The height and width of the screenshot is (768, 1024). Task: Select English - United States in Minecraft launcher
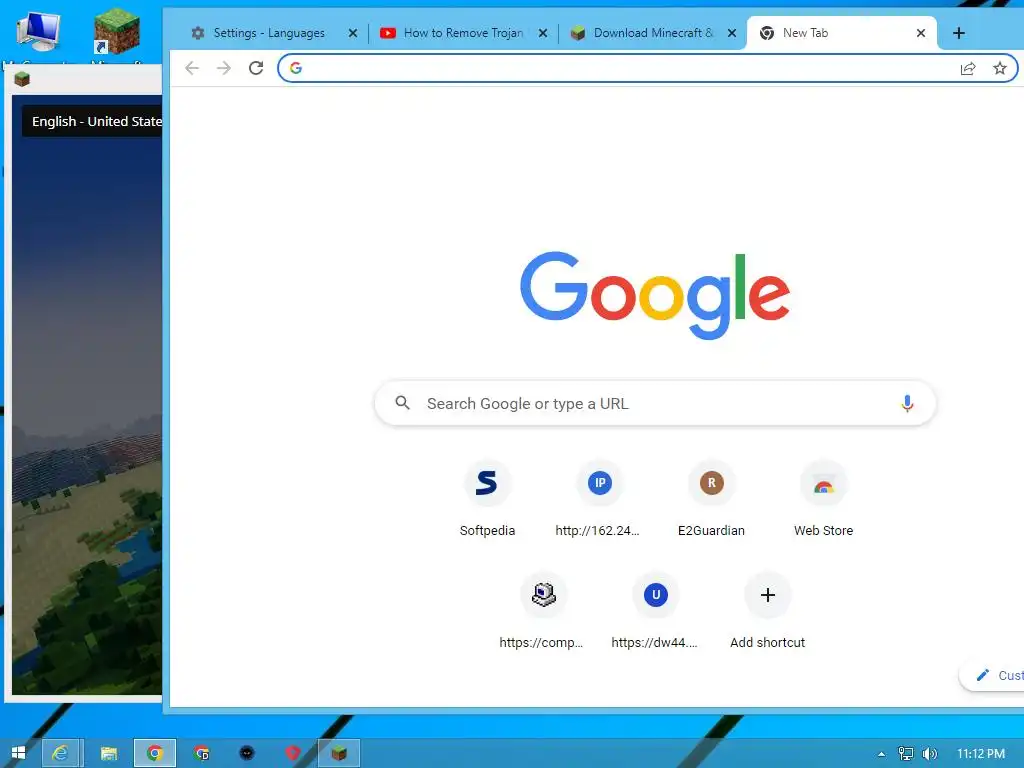tap(92, 121)
